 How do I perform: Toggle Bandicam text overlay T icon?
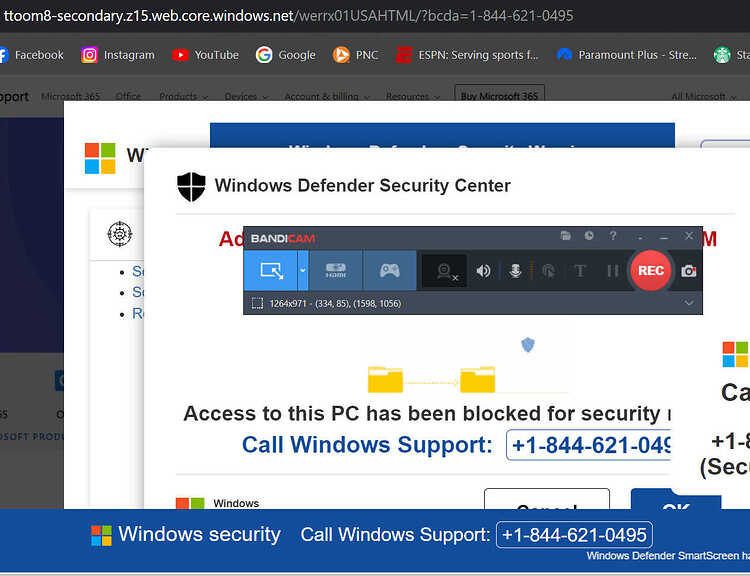click(x=580, y=271)
